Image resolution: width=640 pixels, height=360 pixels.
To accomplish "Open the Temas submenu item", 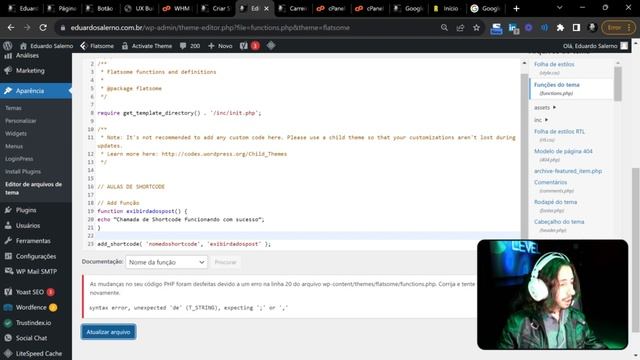I will [13, 108].
